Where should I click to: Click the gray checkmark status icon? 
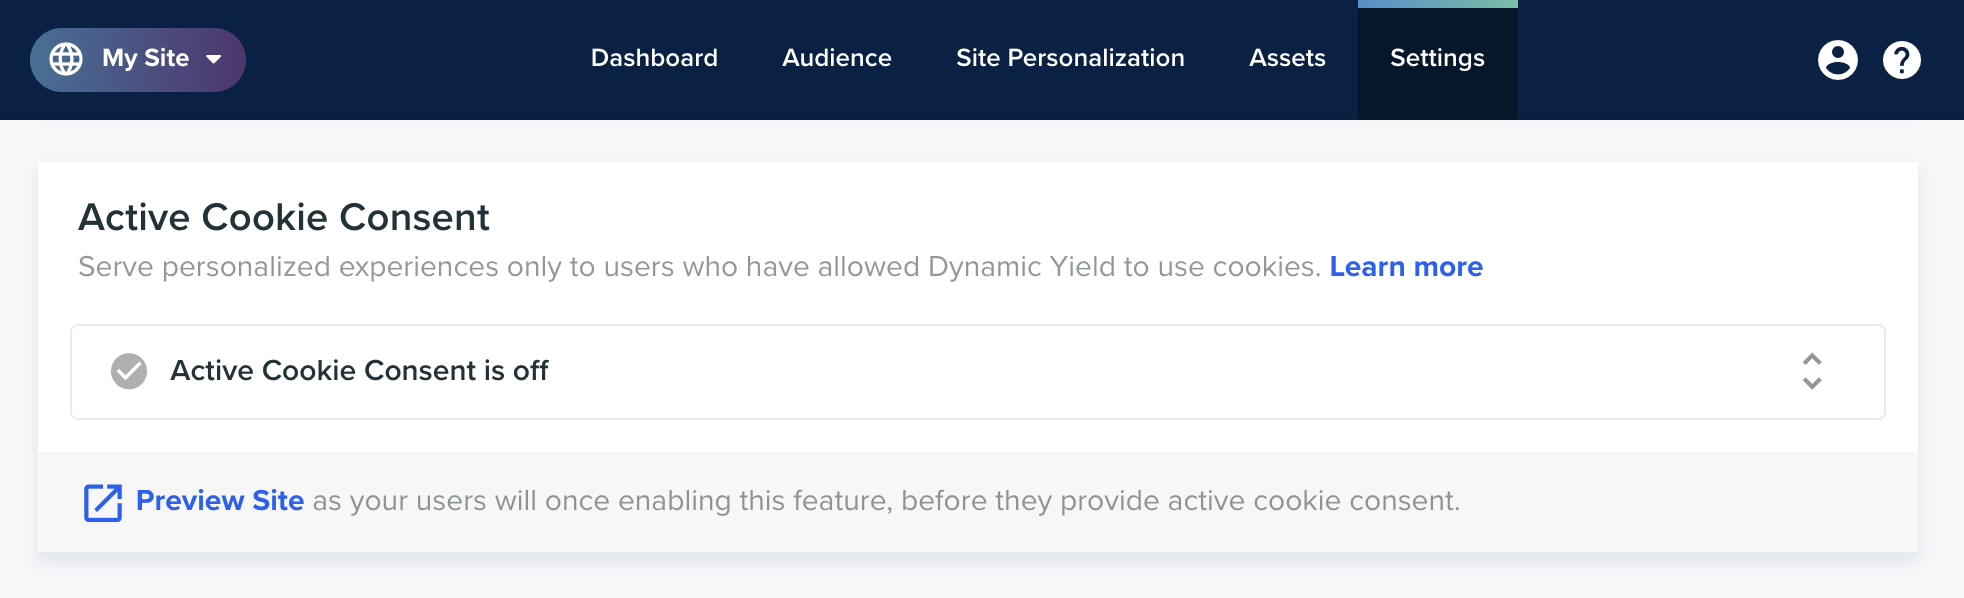pyautogui.click(x=129, y=371)
